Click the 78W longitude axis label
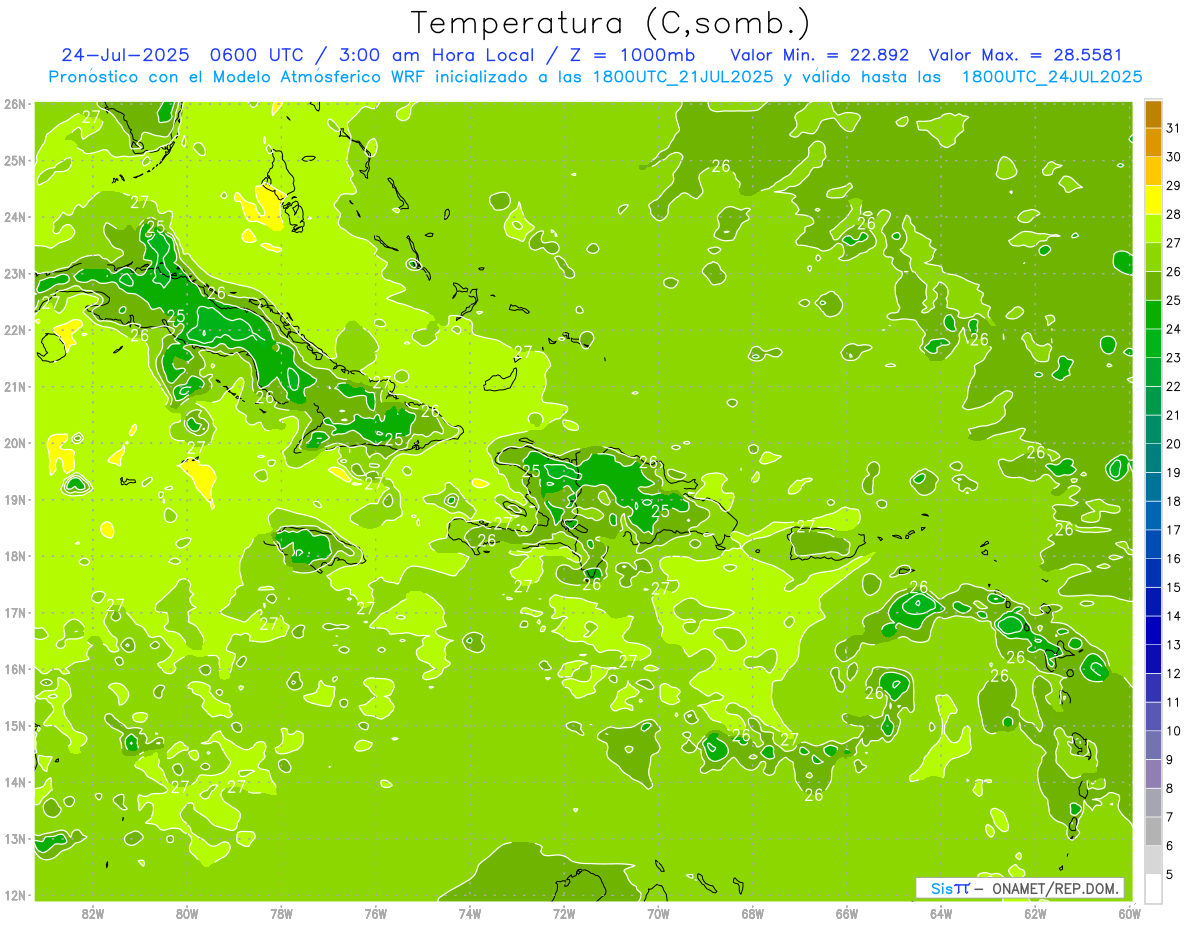 (281, 913)
